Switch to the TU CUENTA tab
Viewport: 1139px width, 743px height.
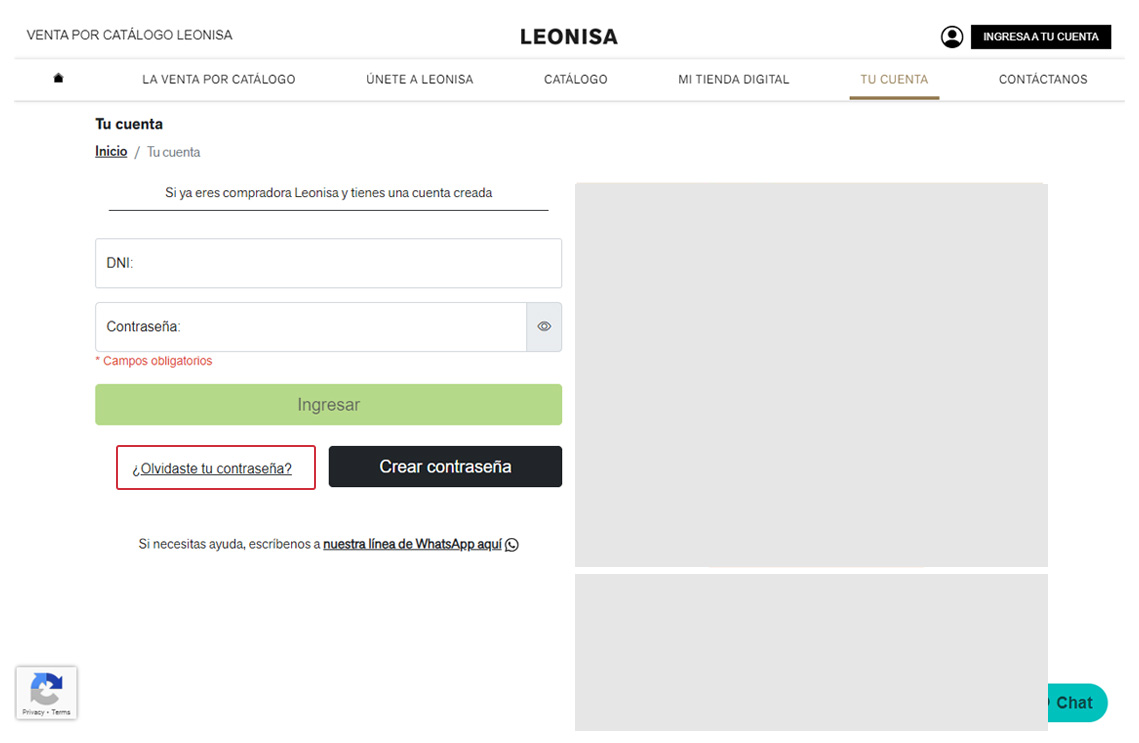[894, 79]
